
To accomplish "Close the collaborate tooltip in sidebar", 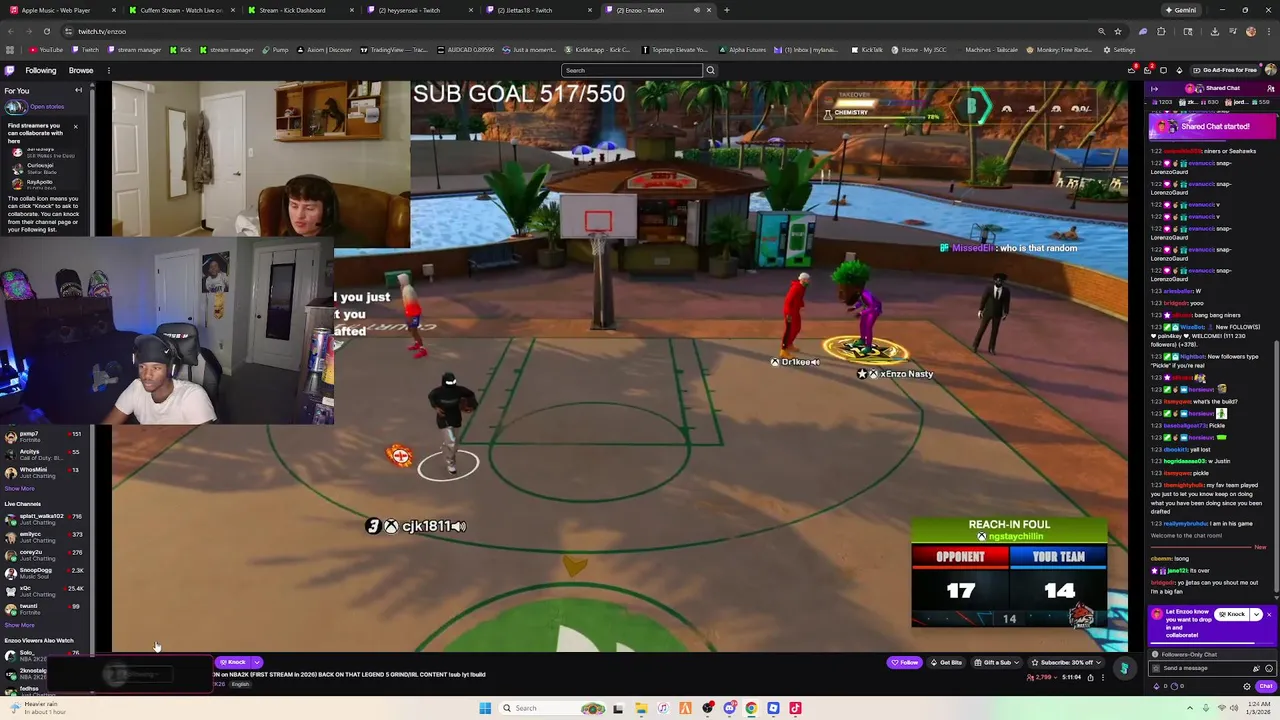I will coord(75,127).
